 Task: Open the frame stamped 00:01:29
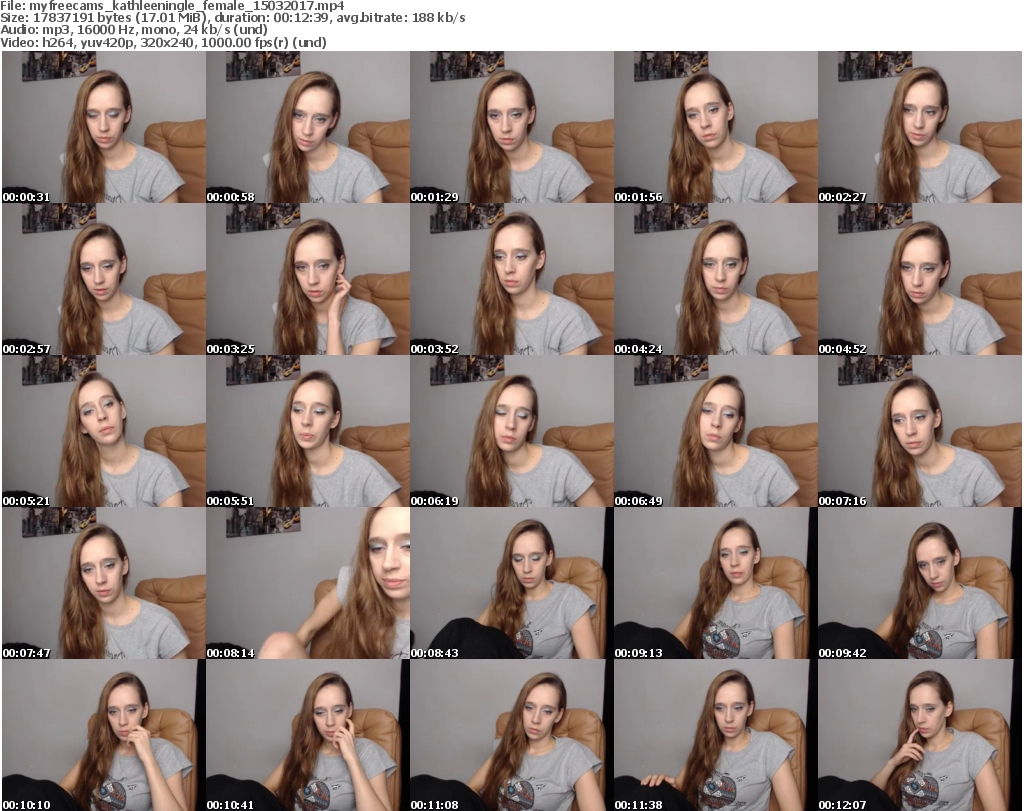coord(511,127)
